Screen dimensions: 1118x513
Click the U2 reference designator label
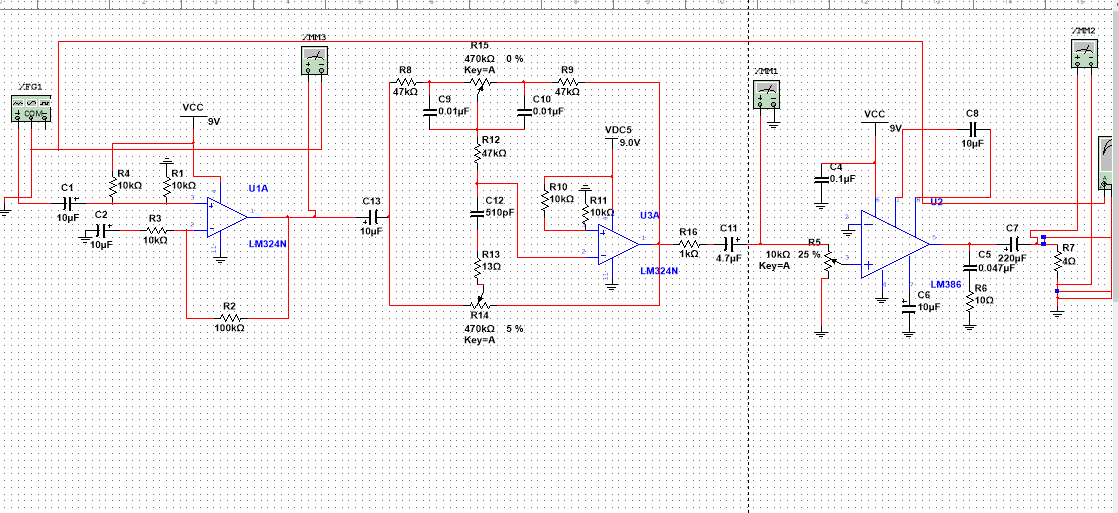(x=937, y=202)
